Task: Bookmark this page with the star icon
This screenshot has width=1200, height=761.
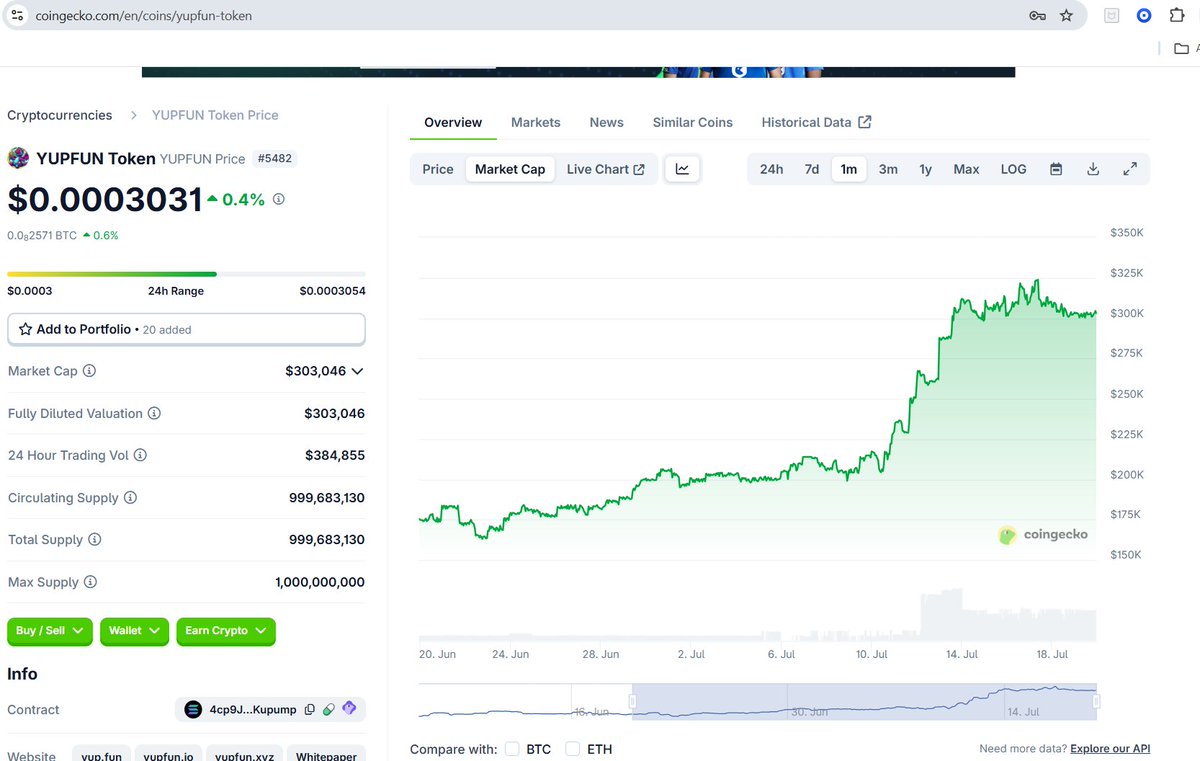Action: [x=1066, y=15]
